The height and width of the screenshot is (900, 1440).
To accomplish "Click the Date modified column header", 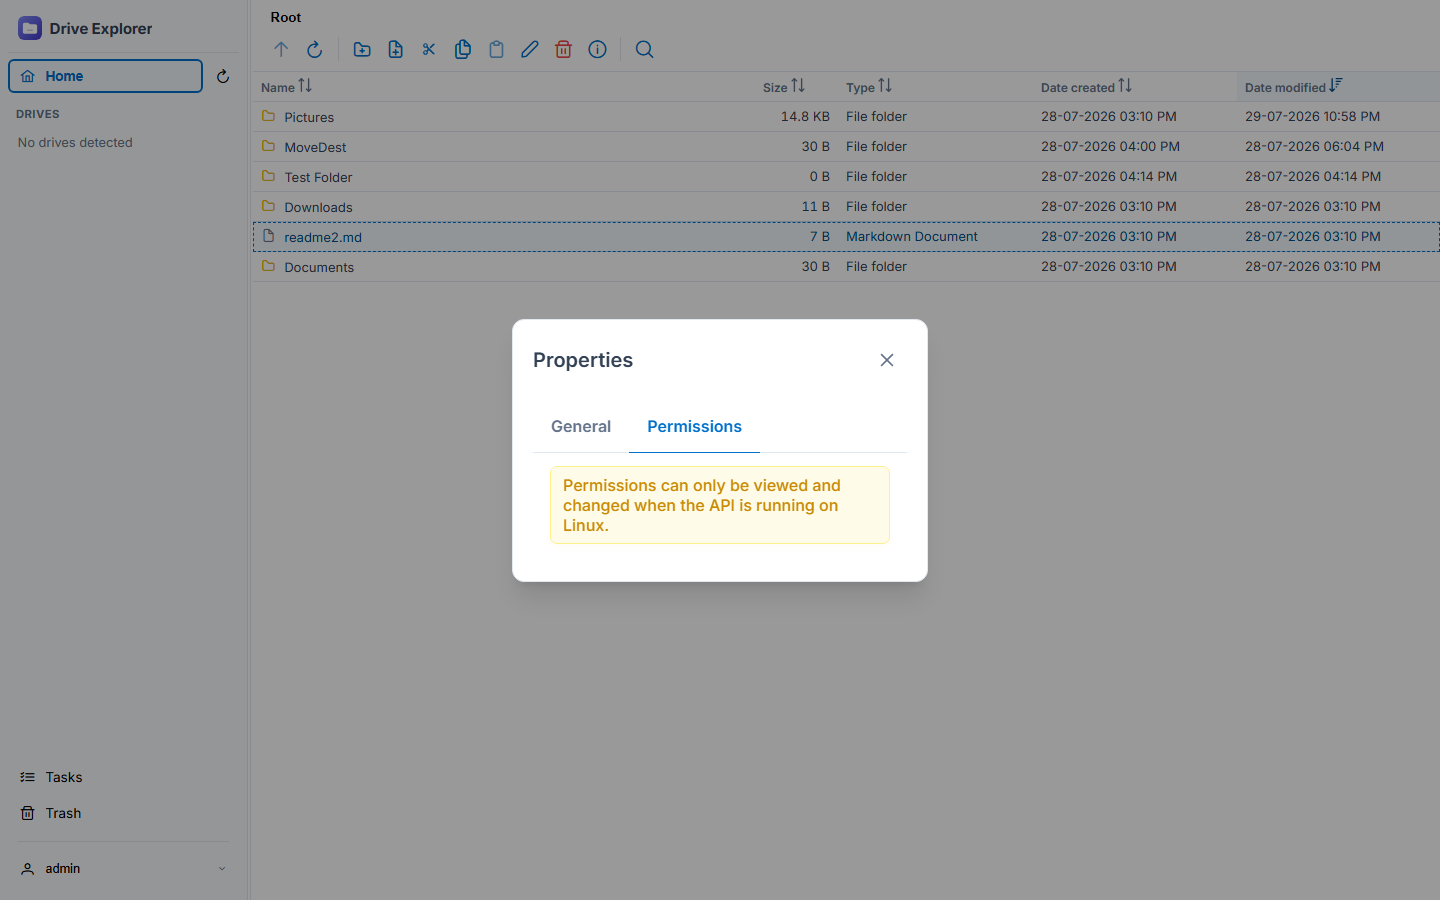I will coord(1338,87).
